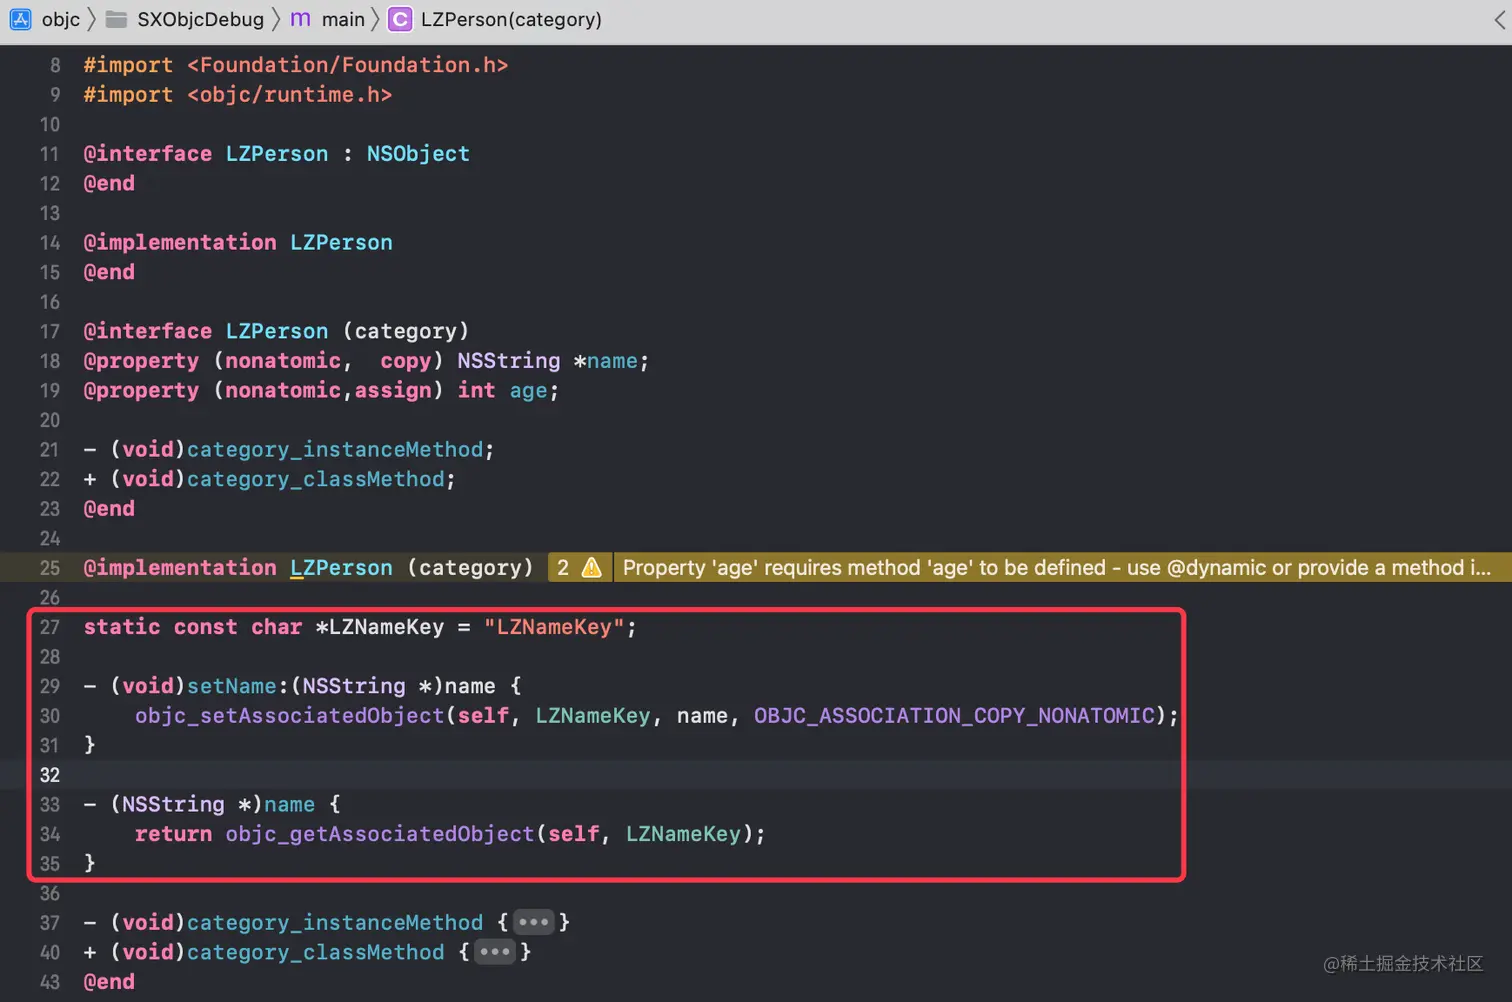Expand folded category_instanceMethod body ellipsis
This screenshot has height=1002, width=1512.
click(534, 922)
